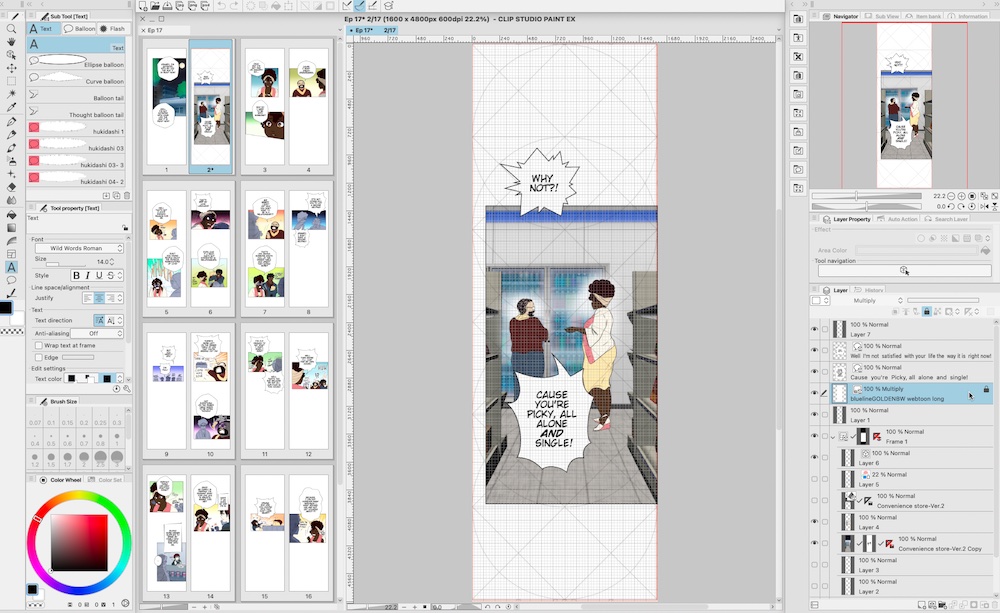Collapse the Frame 1 layer folder
The width and height of the screenshot is (1000, 613).
(x=834, y=436)
